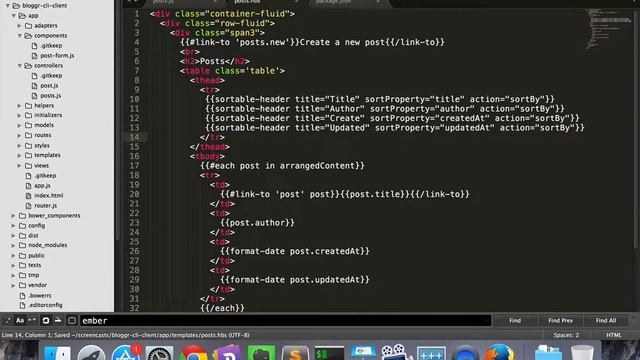Click the find input containing ember
640x360 pixels.
coord(285,321)
